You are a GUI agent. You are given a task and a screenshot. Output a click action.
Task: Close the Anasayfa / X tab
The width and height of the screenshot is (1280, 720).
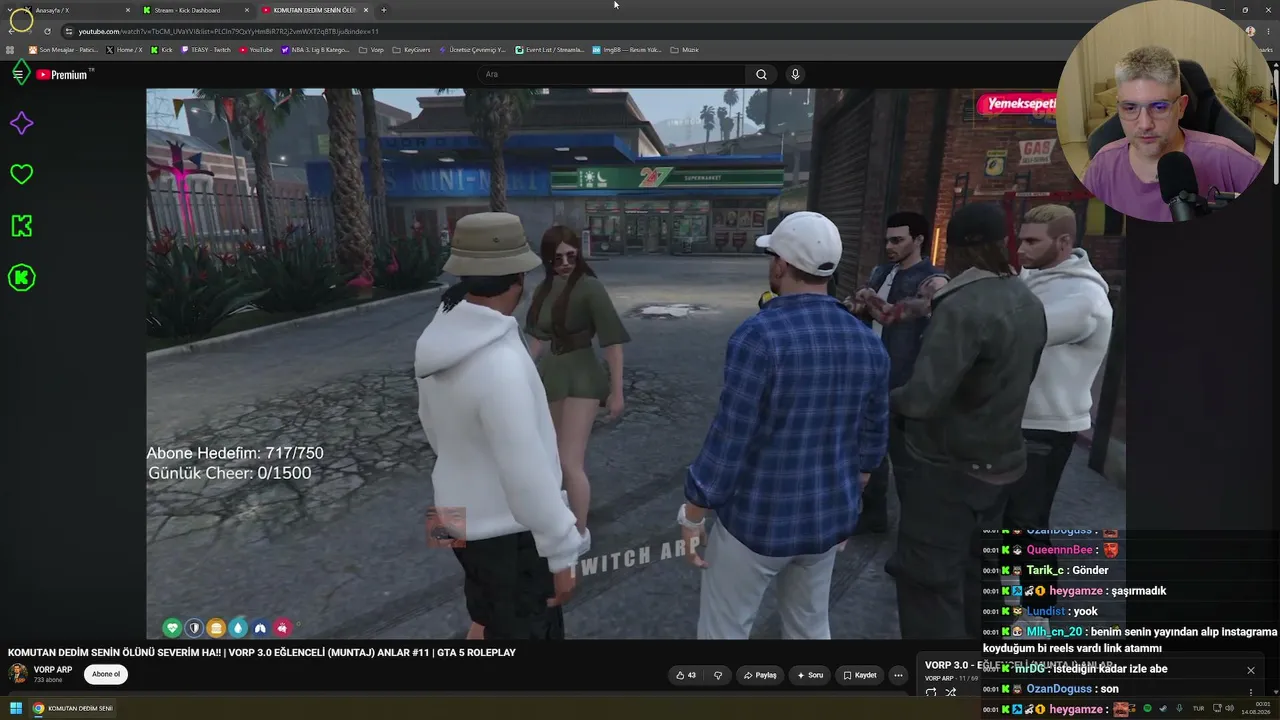pyautogui.click(x=128, y=10)
